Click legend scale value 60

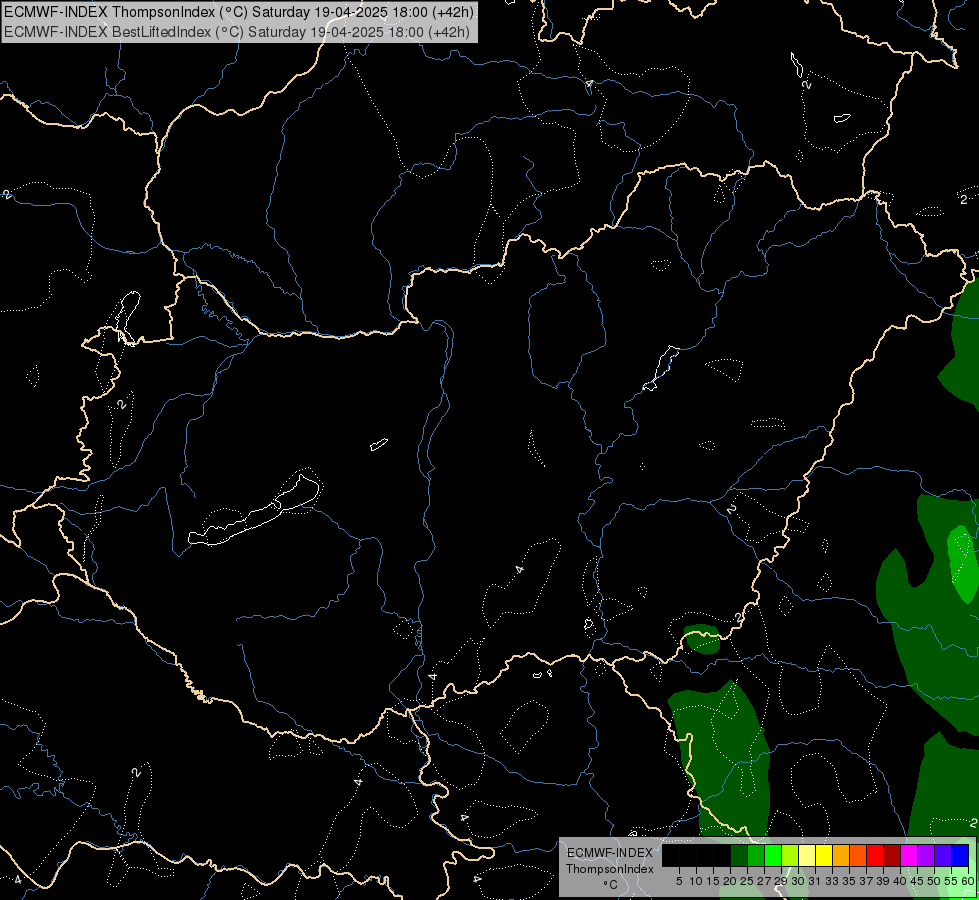click(x=967, y=881)
